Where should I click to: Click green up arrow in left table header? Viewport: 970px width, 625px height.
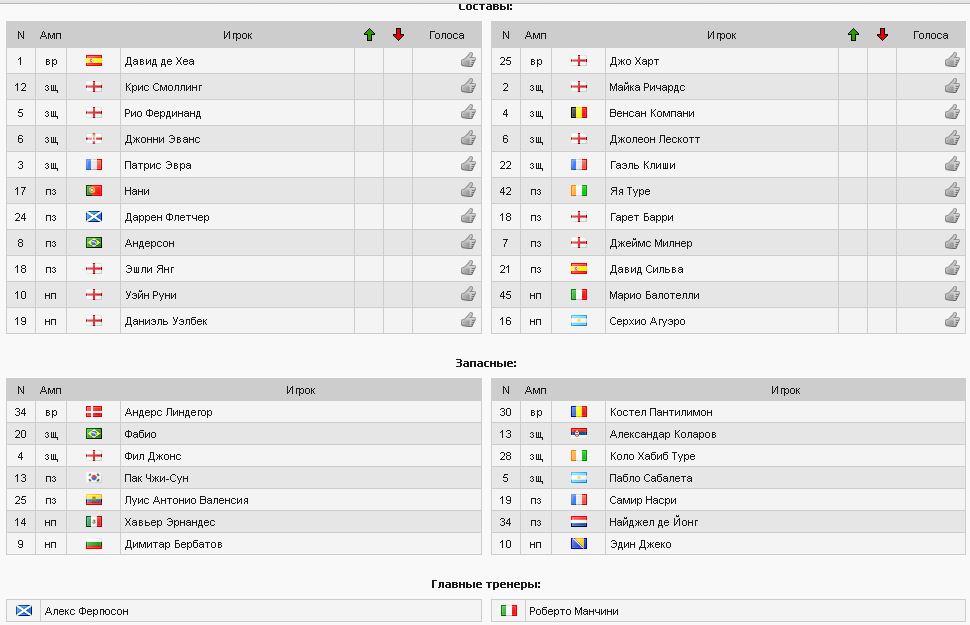[369, 35]
